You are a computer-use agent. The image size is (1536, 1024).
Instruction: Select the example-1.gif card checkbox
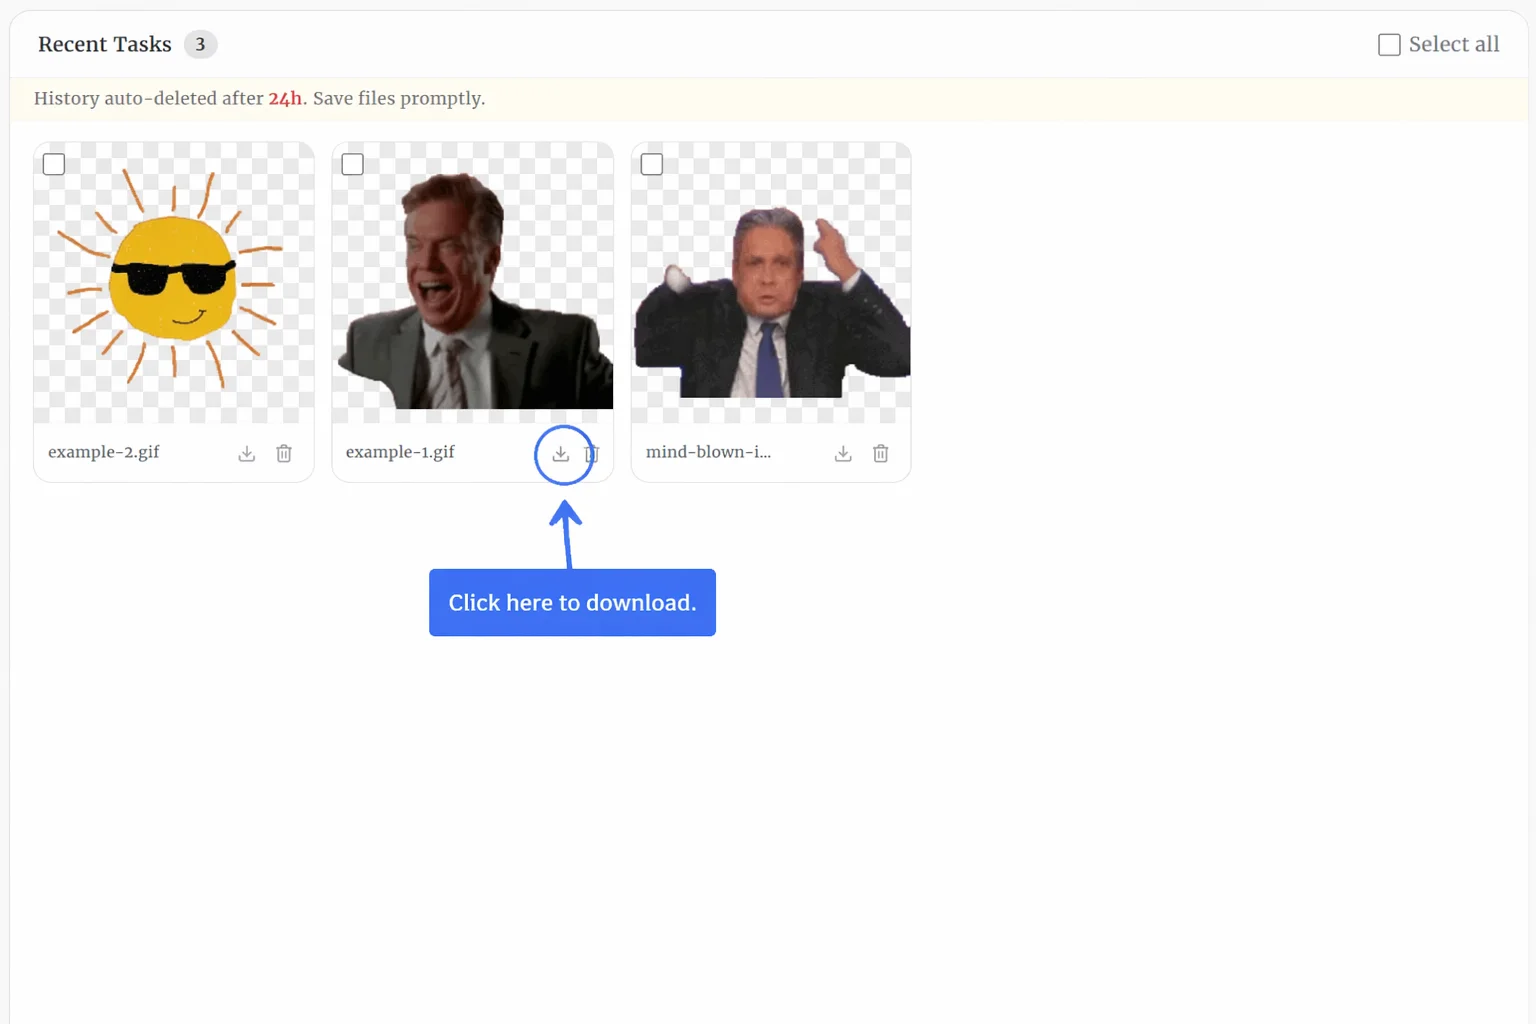[x=353, y=164]
